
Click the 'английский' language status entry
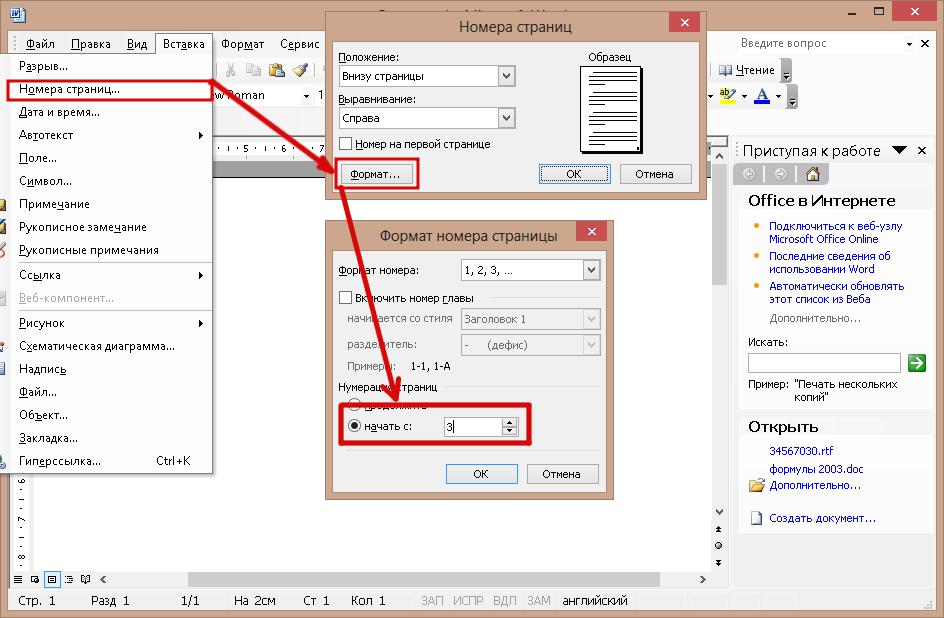(x=595, y=601)
